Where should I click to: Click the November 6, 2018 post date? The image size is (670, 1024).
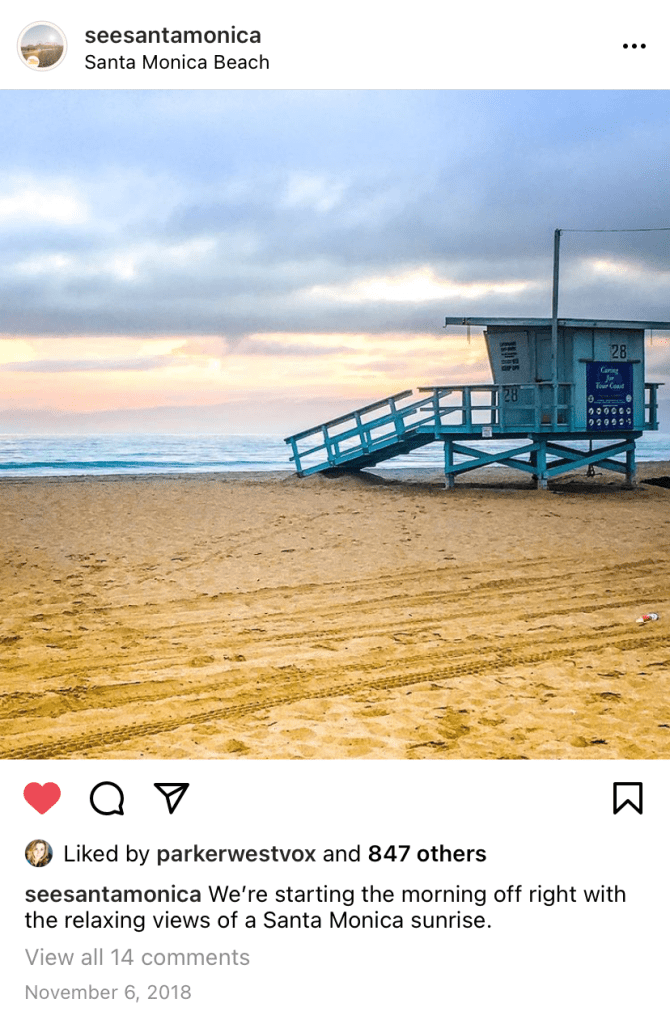108,992
